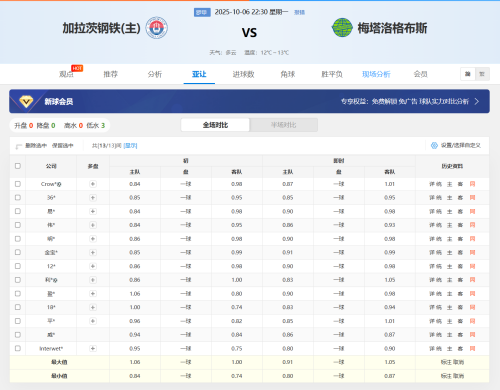
Task: Click the red 同 icon in 金宝* row
Action: click(472, 252)
